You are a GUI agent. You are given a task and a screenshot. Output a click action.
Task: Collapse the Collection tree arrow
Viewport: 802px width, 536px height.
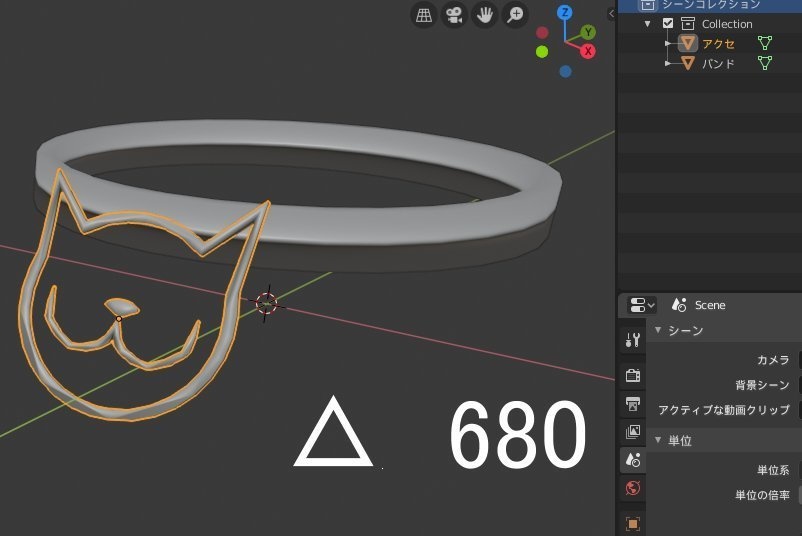[648, 24]
